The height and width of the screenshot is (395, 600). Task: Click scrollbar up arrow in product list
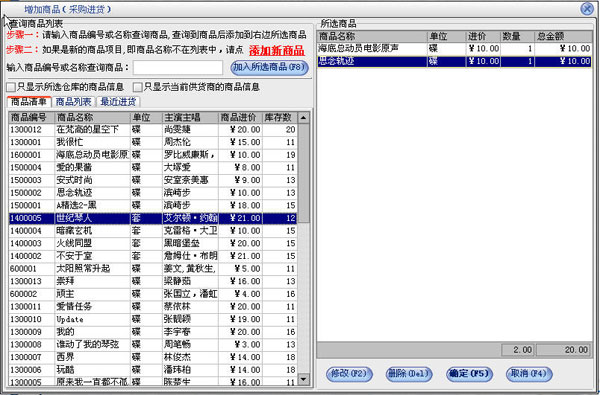(x=303, y=118)
